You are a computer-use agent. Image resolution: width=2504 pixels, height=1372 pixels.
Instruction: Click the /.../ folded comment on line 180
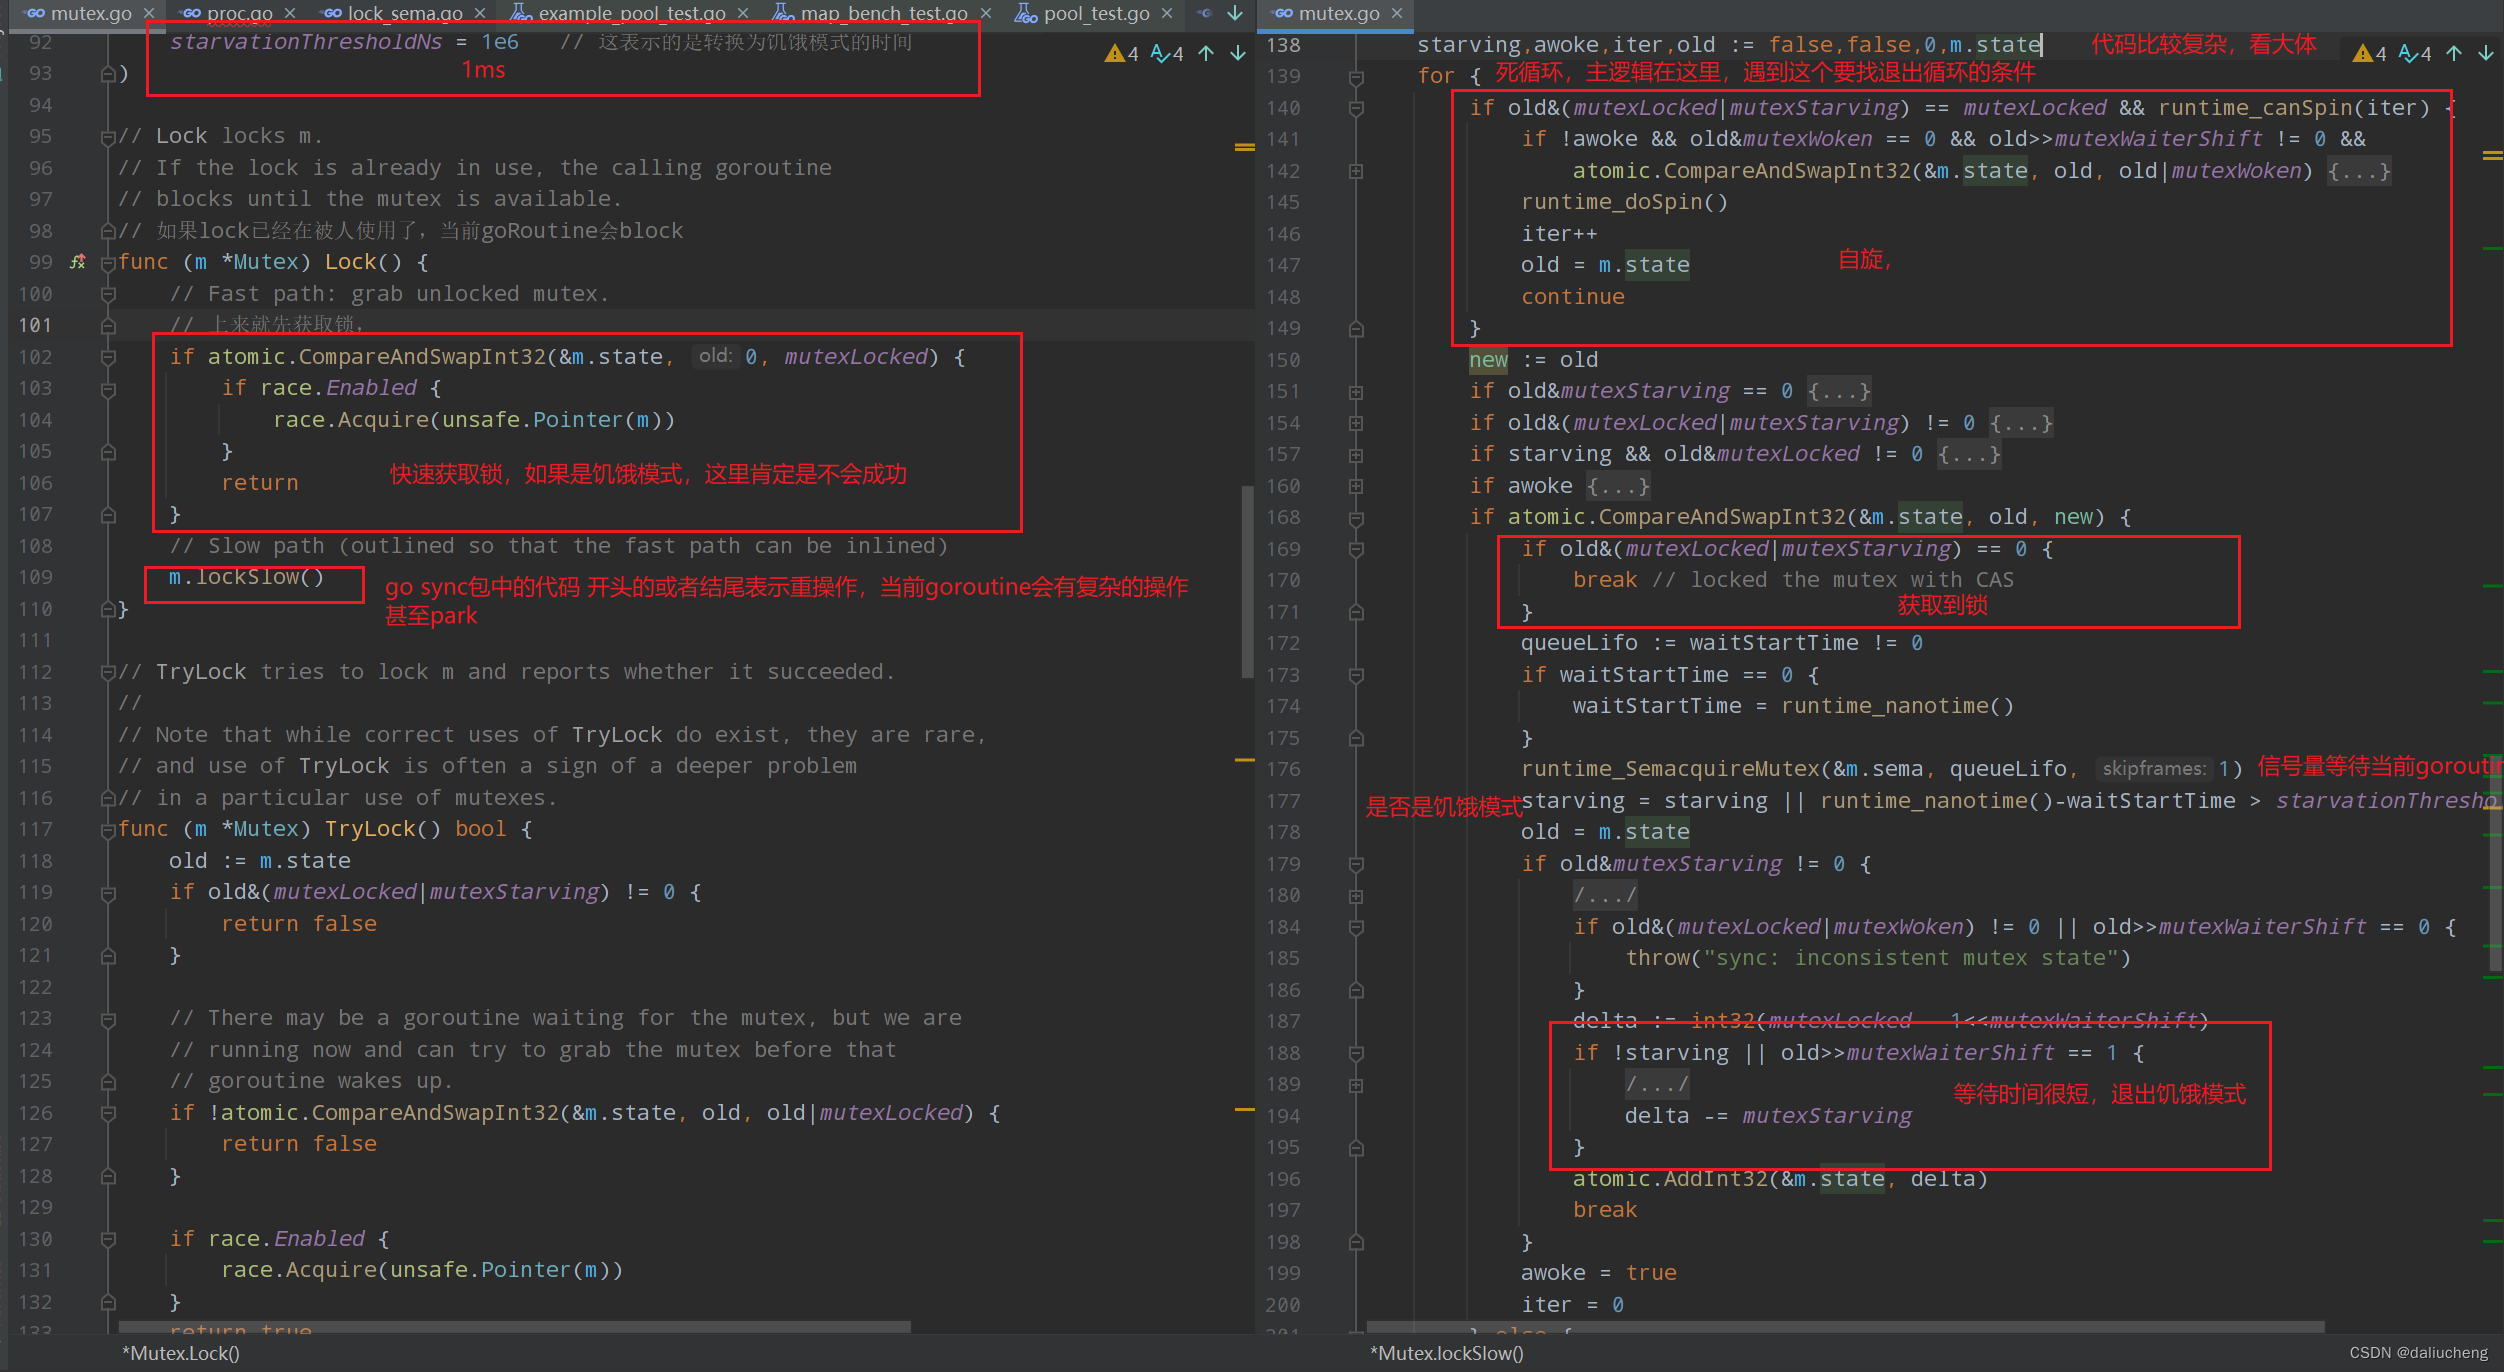tap(1605, 895)
